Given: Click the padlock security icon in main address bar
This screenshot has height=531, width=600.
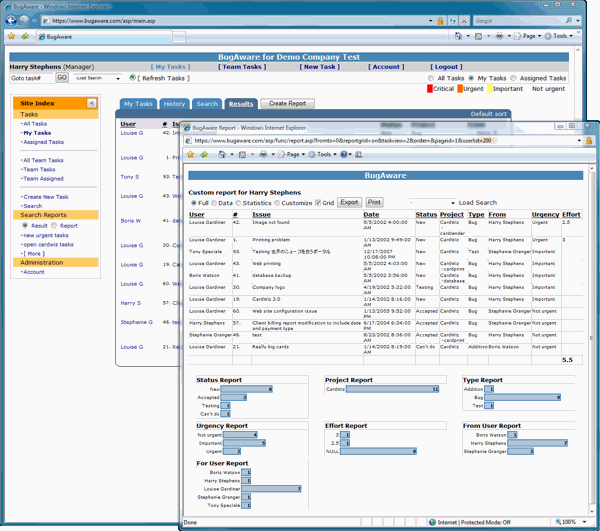Looking at the screenshot, I should point(440,21).
